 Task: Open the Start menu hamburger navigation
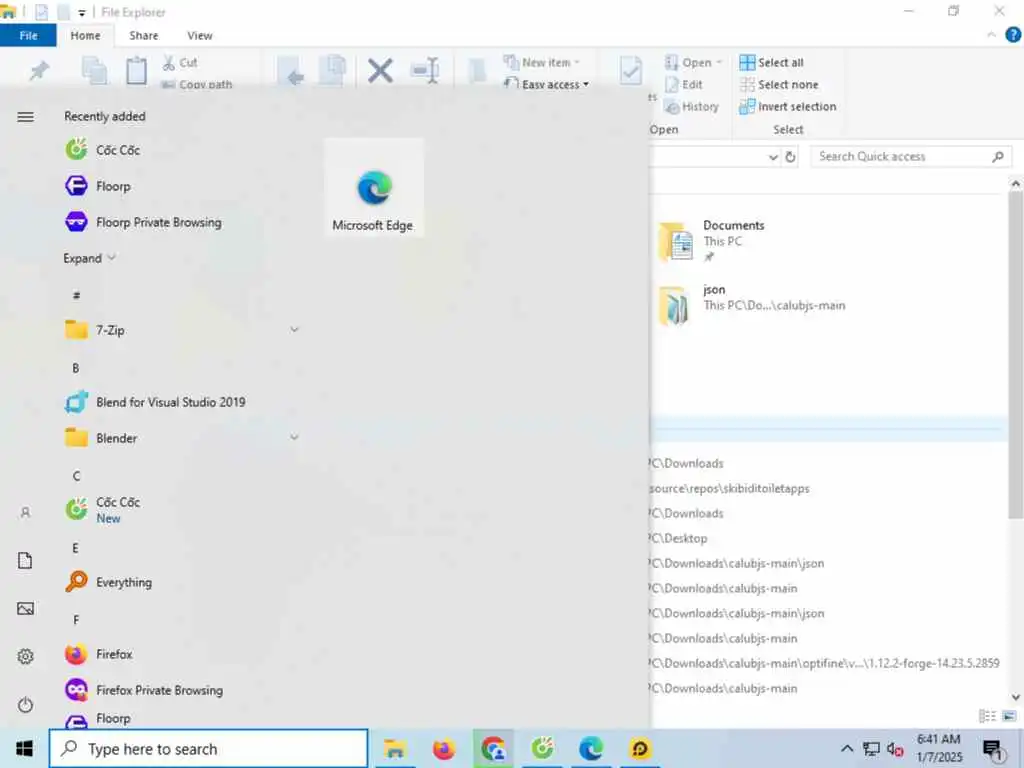pos(25,117)
